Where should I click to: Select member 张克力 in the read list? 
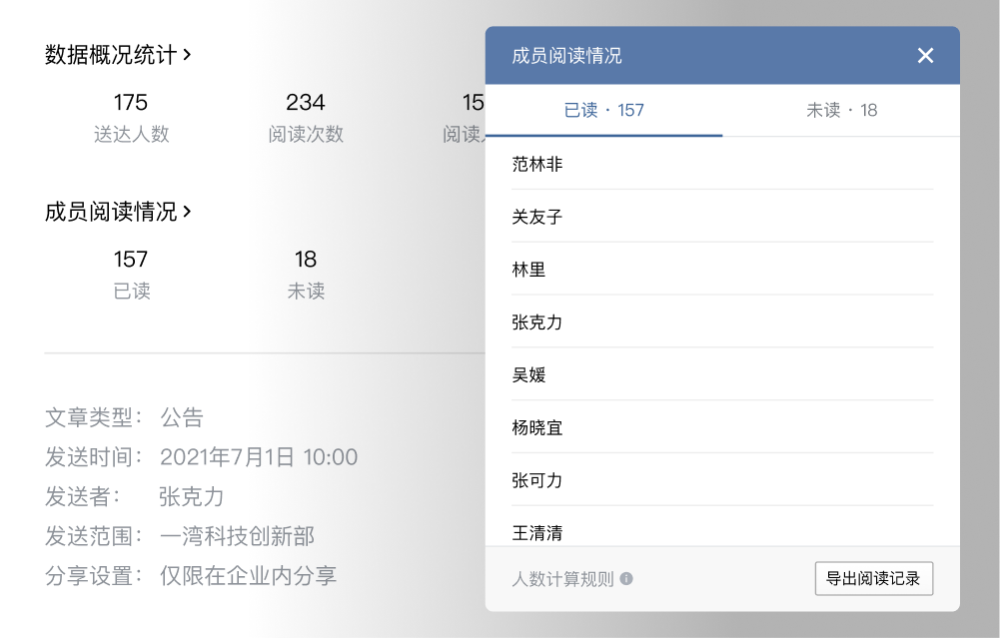pos(537,323)
